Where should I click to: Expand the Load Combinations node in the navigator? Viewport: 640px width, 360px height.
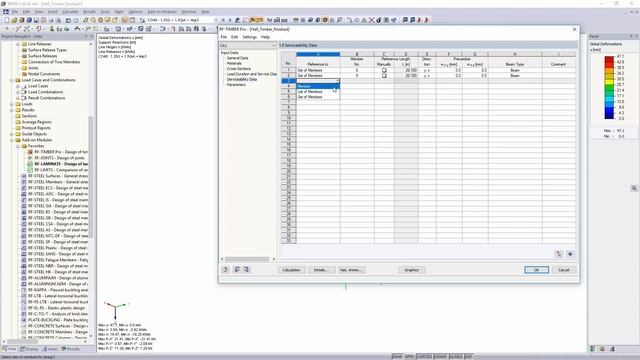pyautogui.click(x=18, y=92)
